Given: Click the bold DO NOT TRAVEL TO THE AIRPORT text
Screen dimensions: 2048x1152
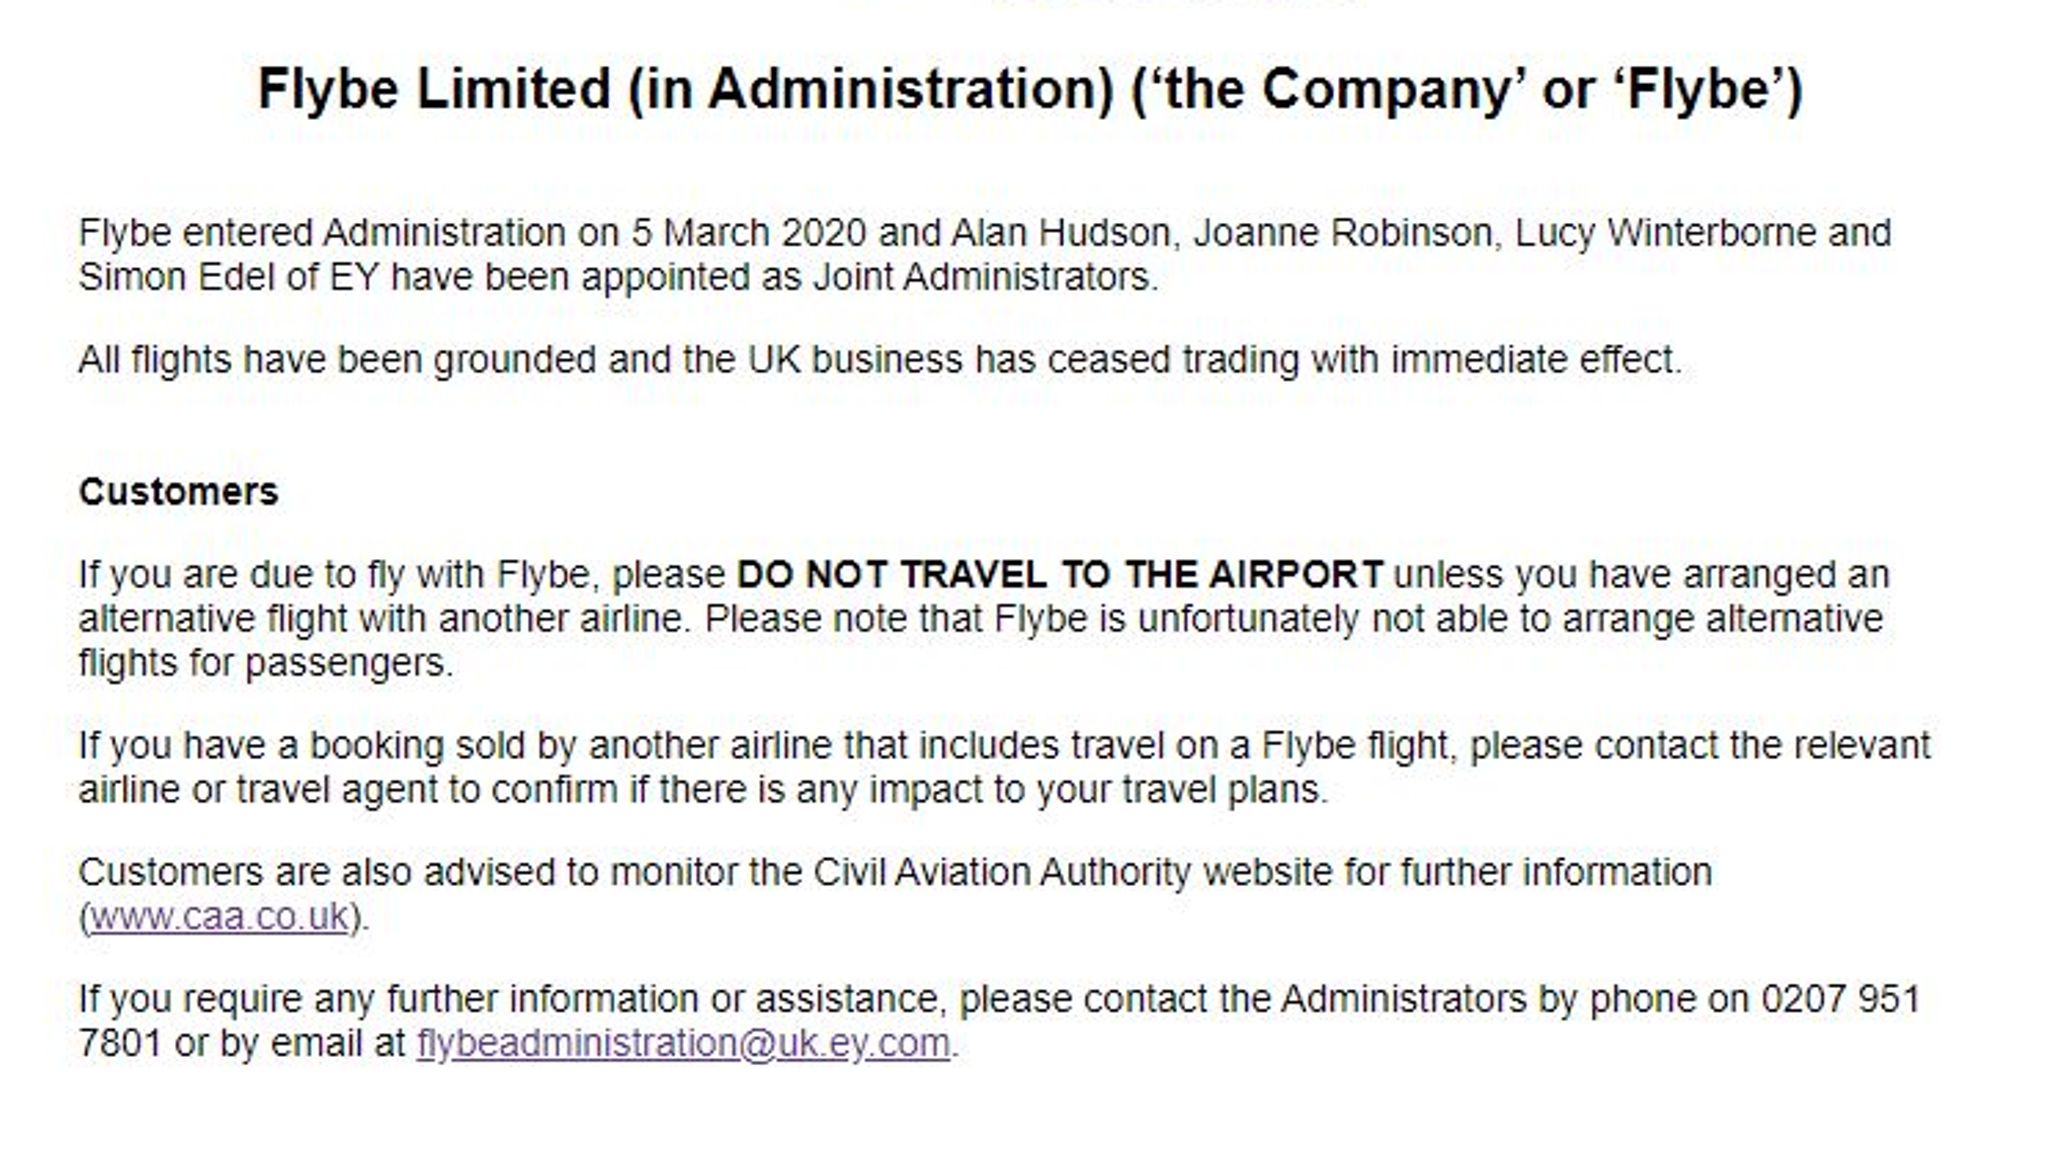Looking at the screenshot, I should click(x=1060, y=575).
